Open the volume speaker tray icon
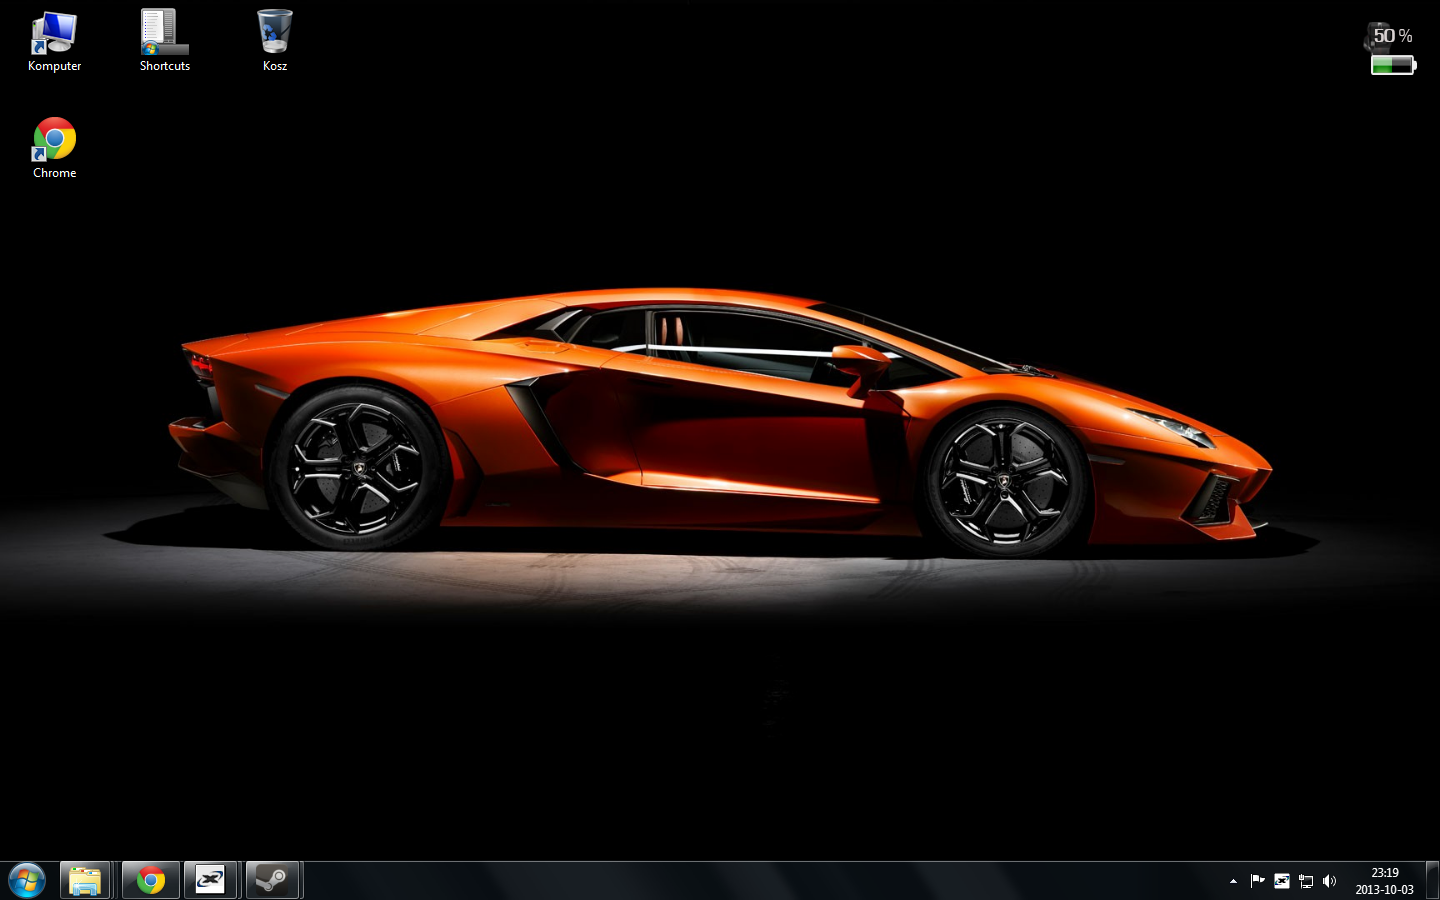1440x900 pixels. [1329, 881]
